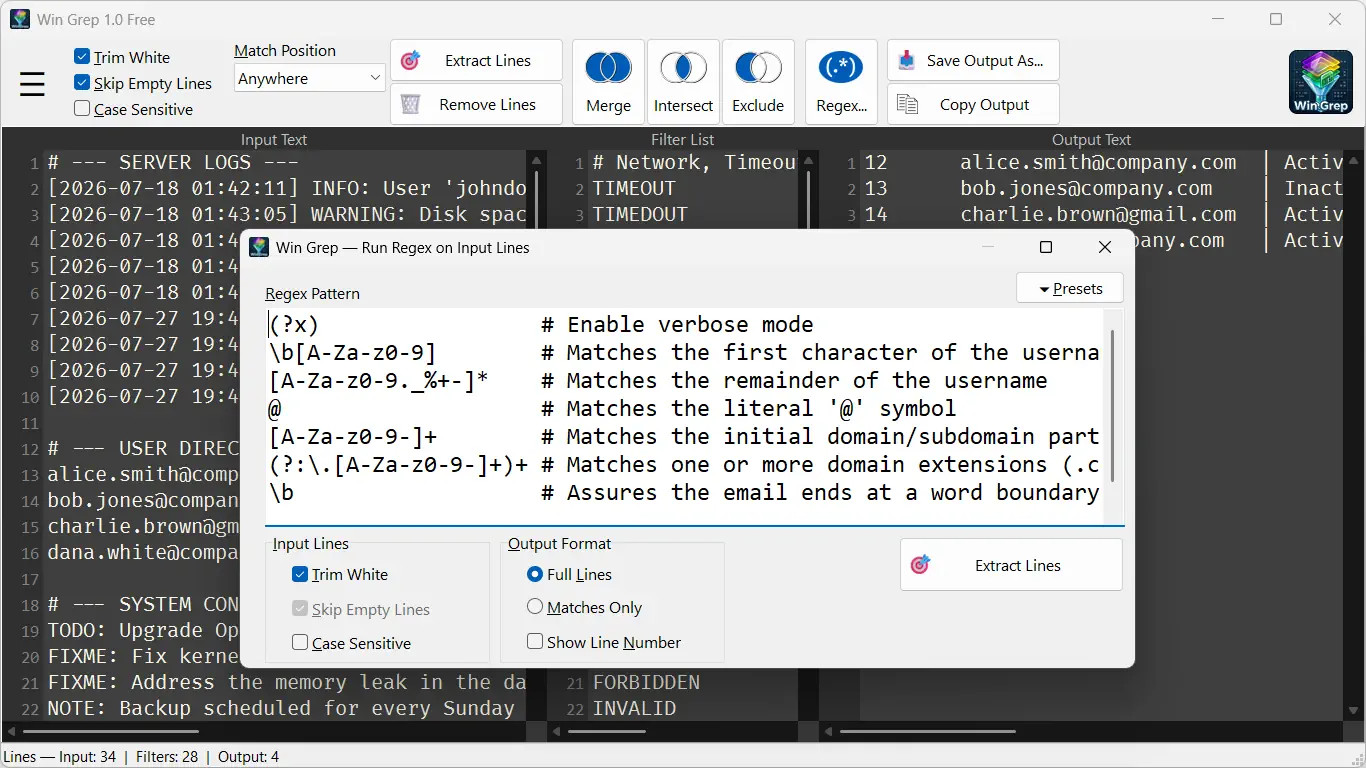The height and width of the screenshot is (768, 1366).
Task: Click Save Output As button
Action: click(x=973, y=60)
